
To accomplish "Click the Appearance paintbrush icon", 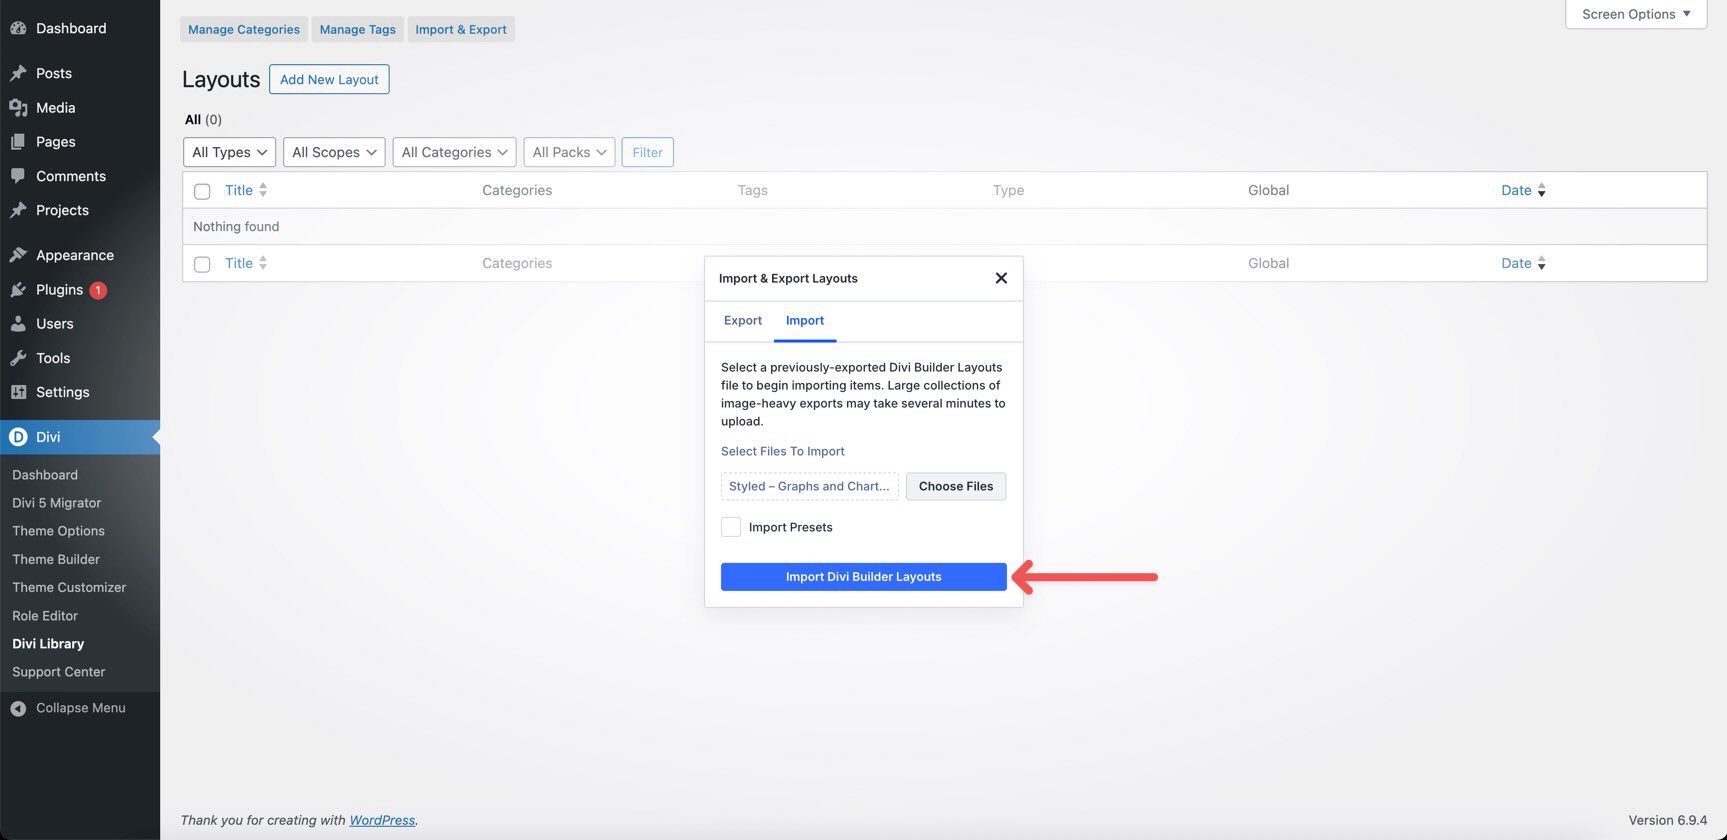I will tap(18, 255).
